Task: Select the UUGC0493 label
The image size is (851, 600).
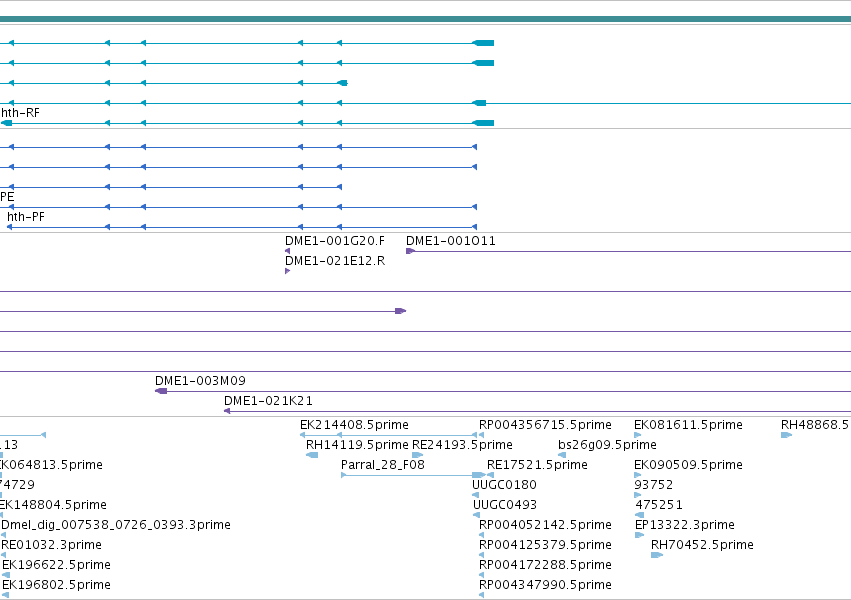Action: pos(505,505)
